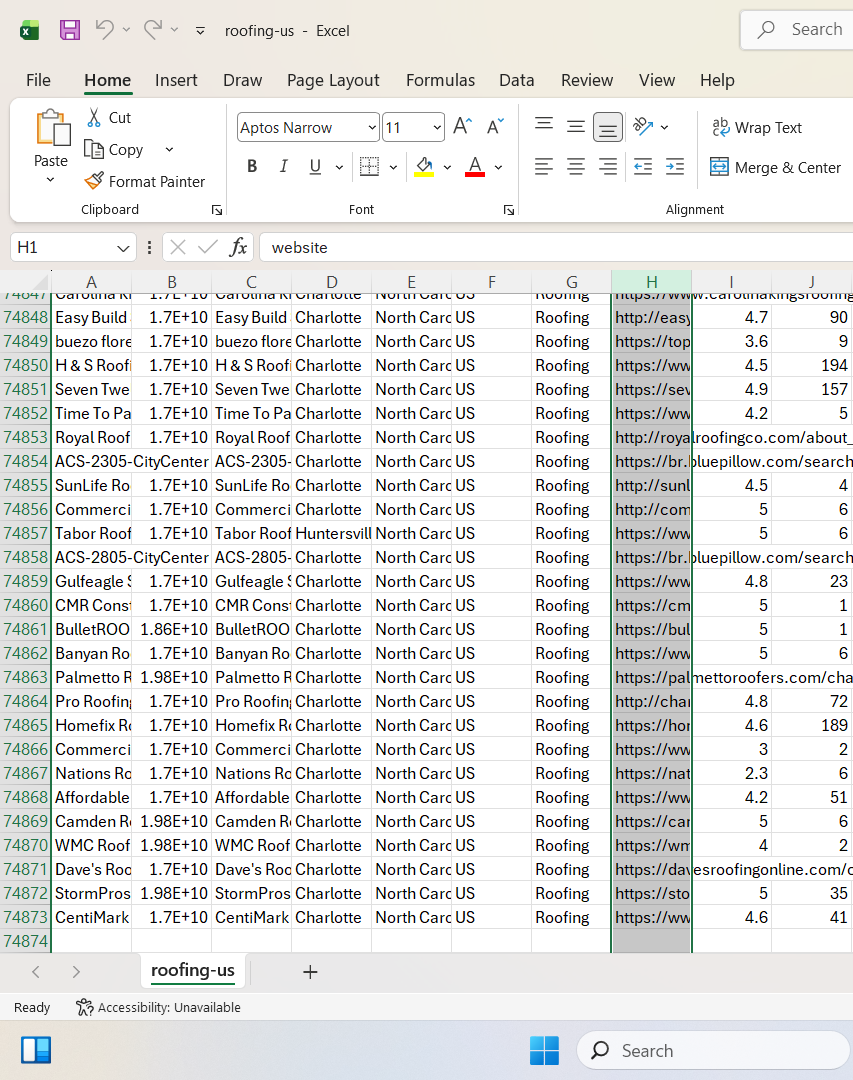Screen dimensions: 853x1080
Task: Open the Windows Start button
Action: 544,1050
